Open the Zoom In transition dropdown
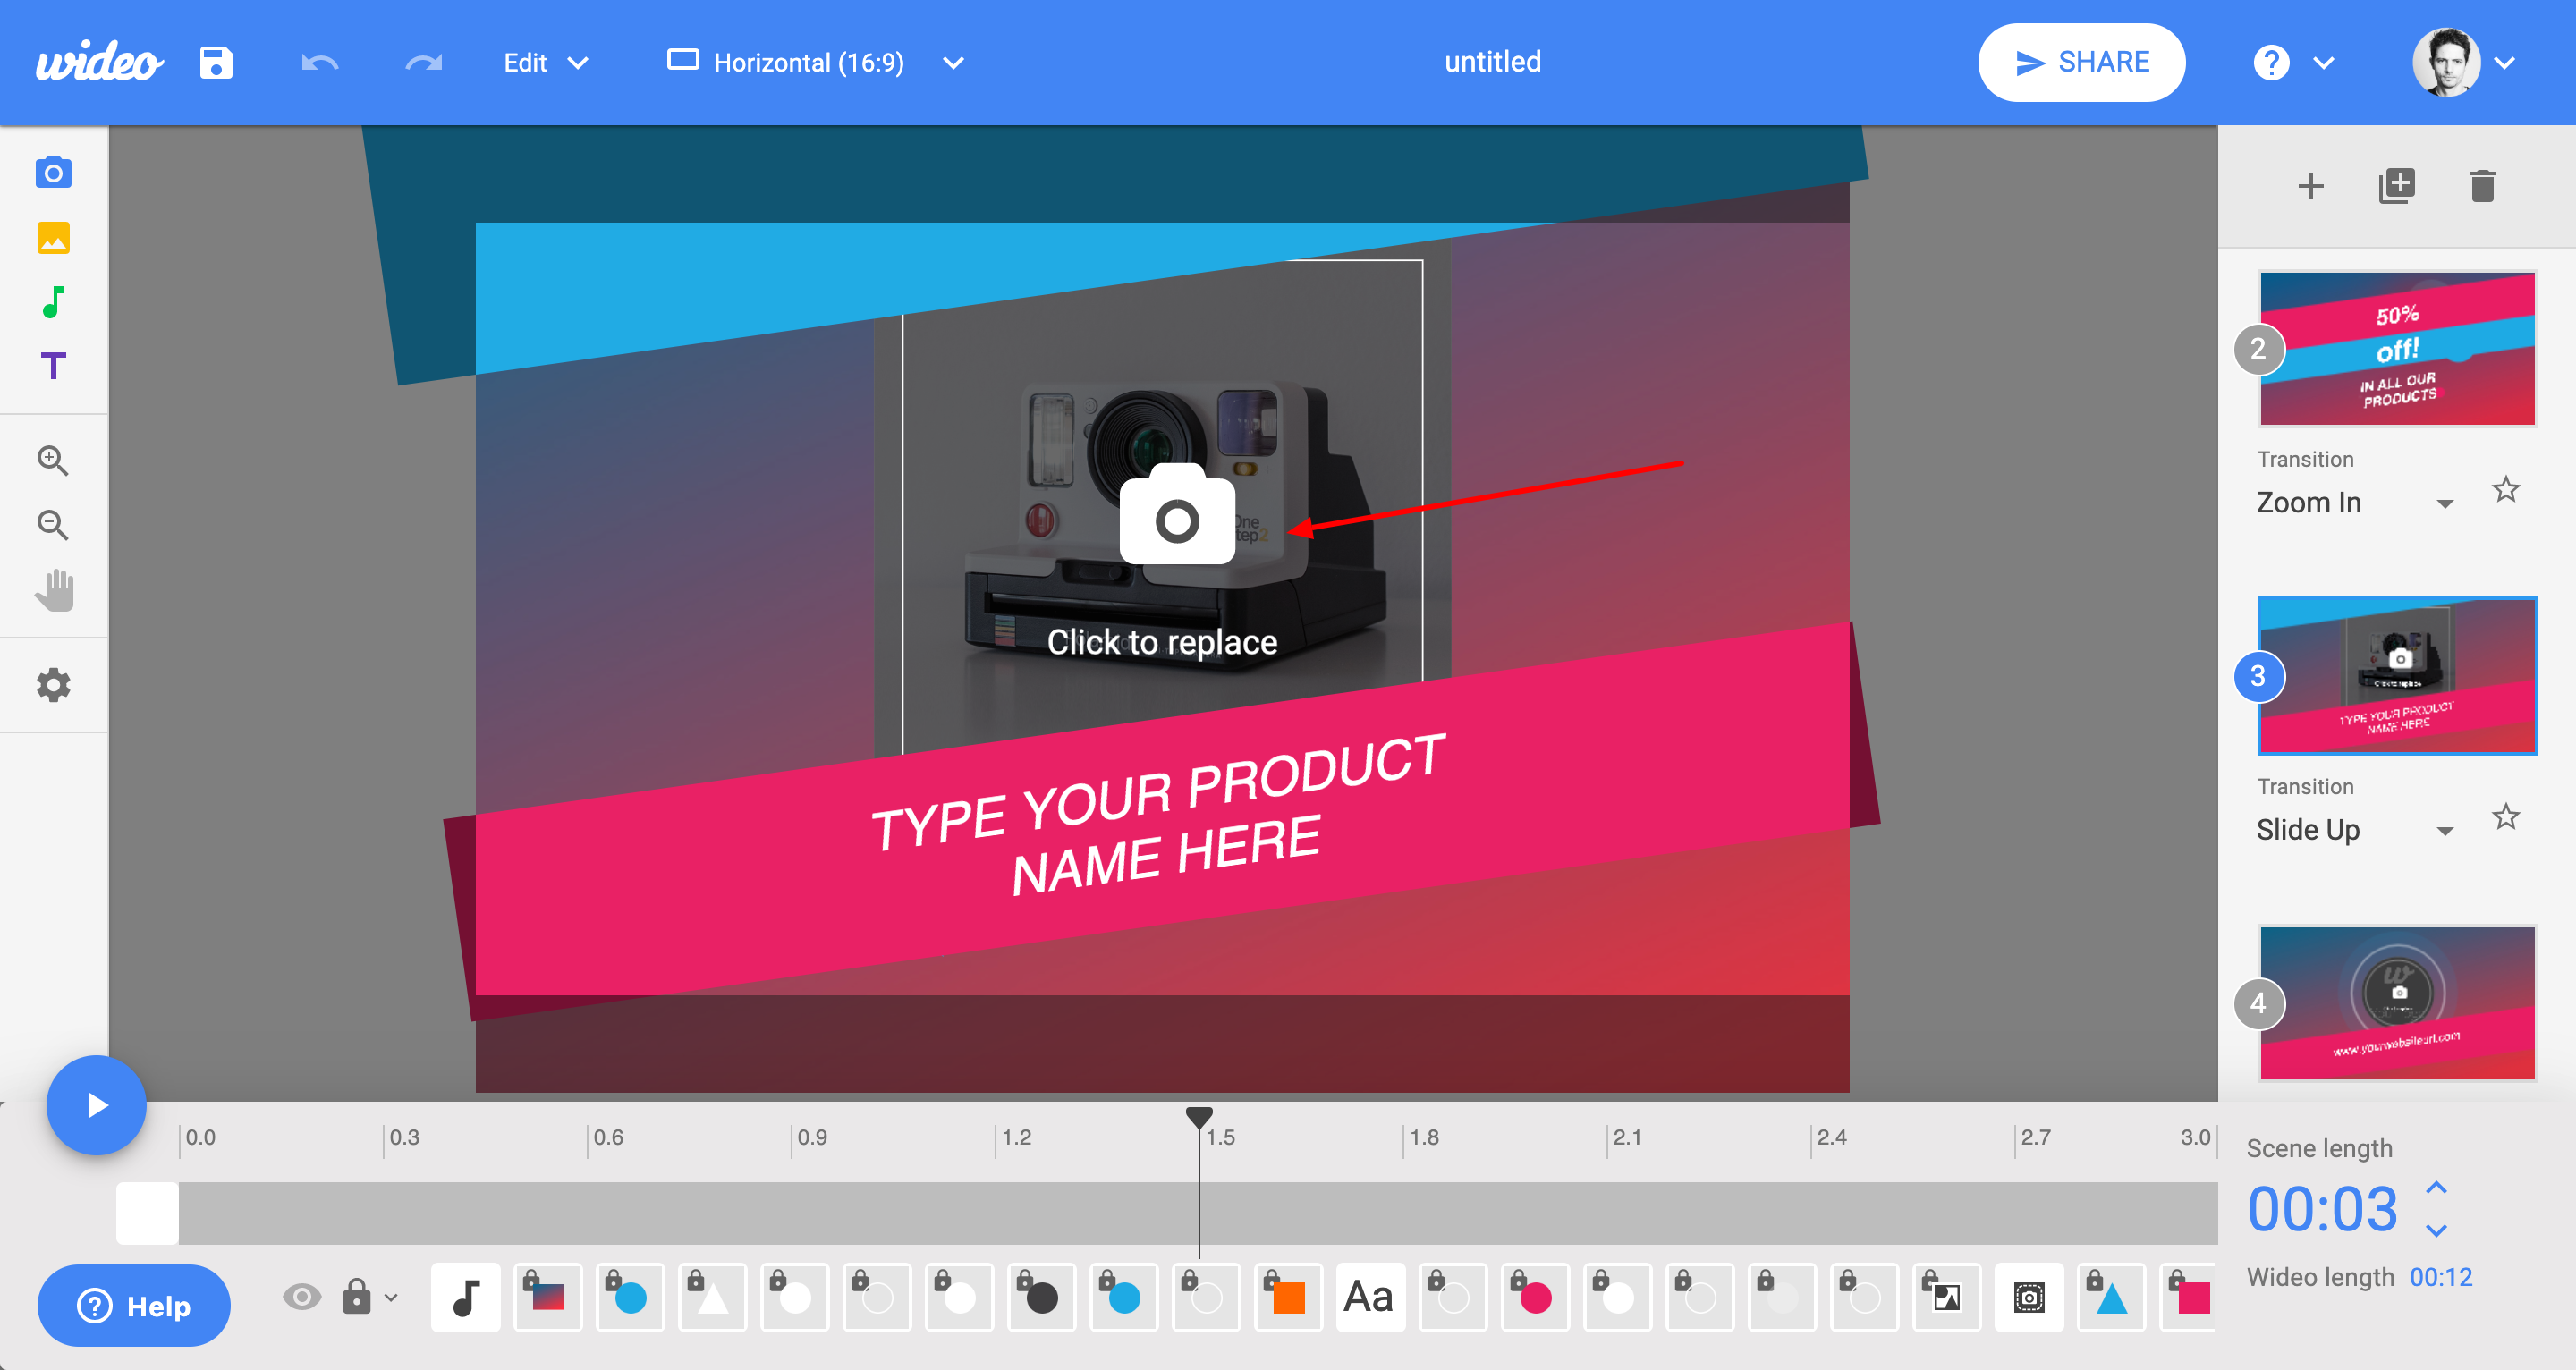2576x1370 pixels. (x=2355, y=502)
